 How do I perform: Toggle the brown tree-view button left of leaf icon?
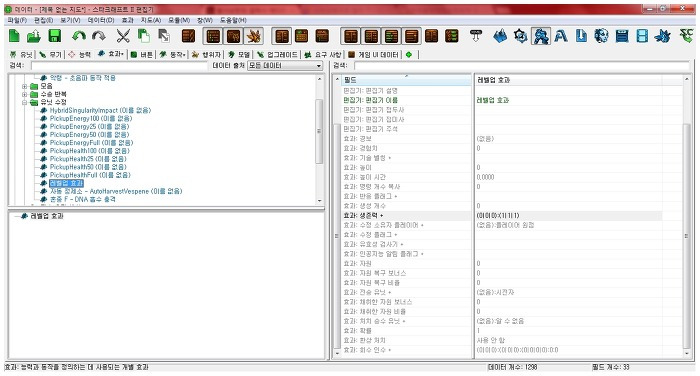pyautogui.click(x=233, y=36)
